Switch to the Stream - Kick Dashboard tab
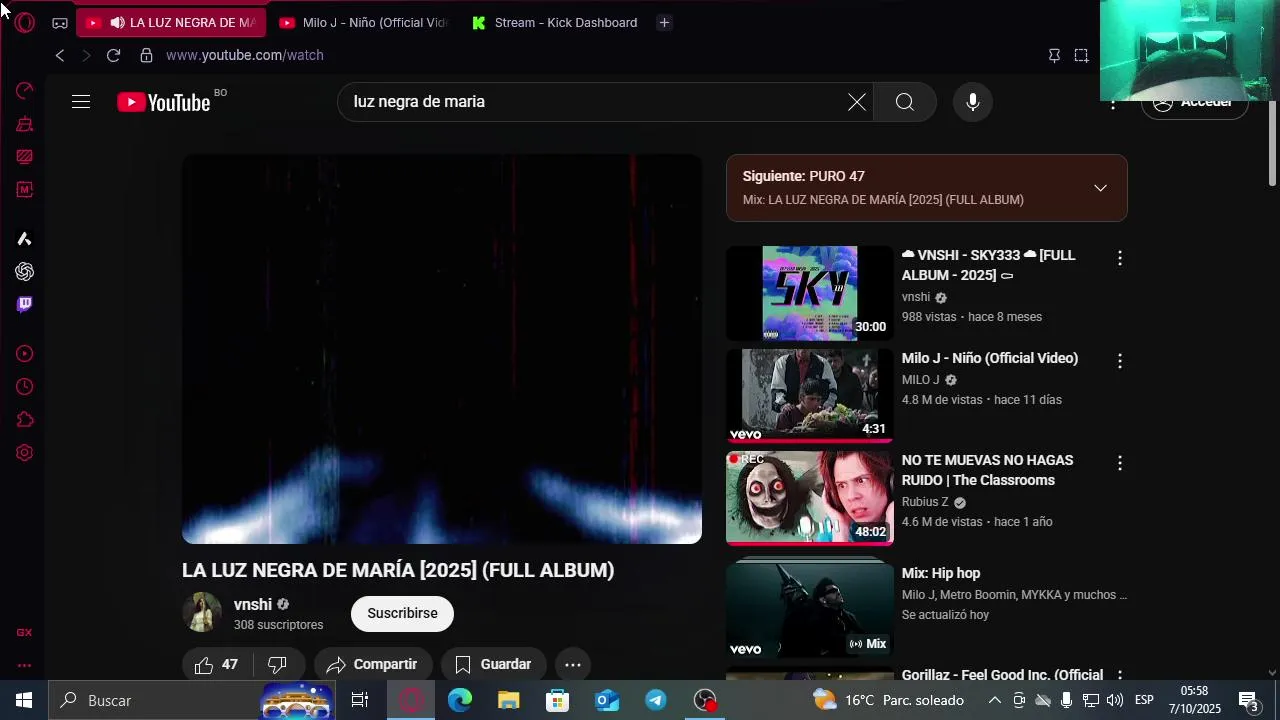Screen dimensions: 1280x720 (554, 23)
